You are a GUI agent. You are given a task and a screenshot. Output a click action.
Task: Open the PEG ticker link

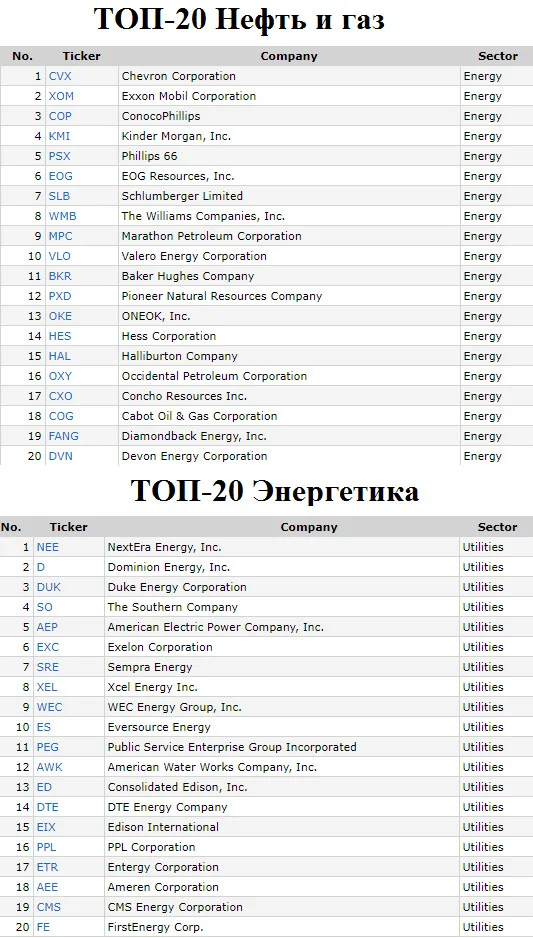pyautogui.click(x=48, y=747)
